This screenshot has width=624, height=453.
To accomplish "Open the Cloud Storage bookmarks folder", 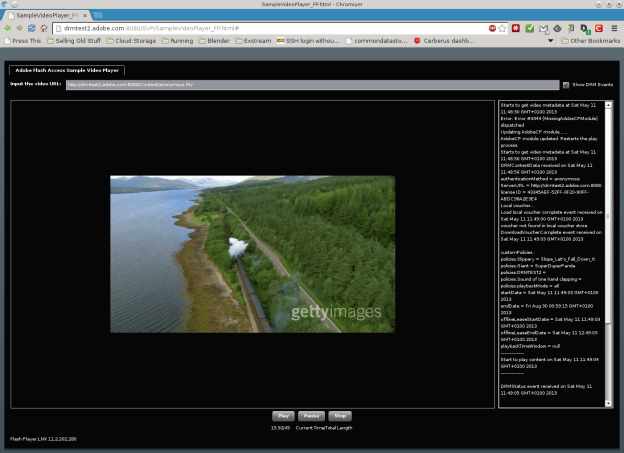I will (131, 41).
